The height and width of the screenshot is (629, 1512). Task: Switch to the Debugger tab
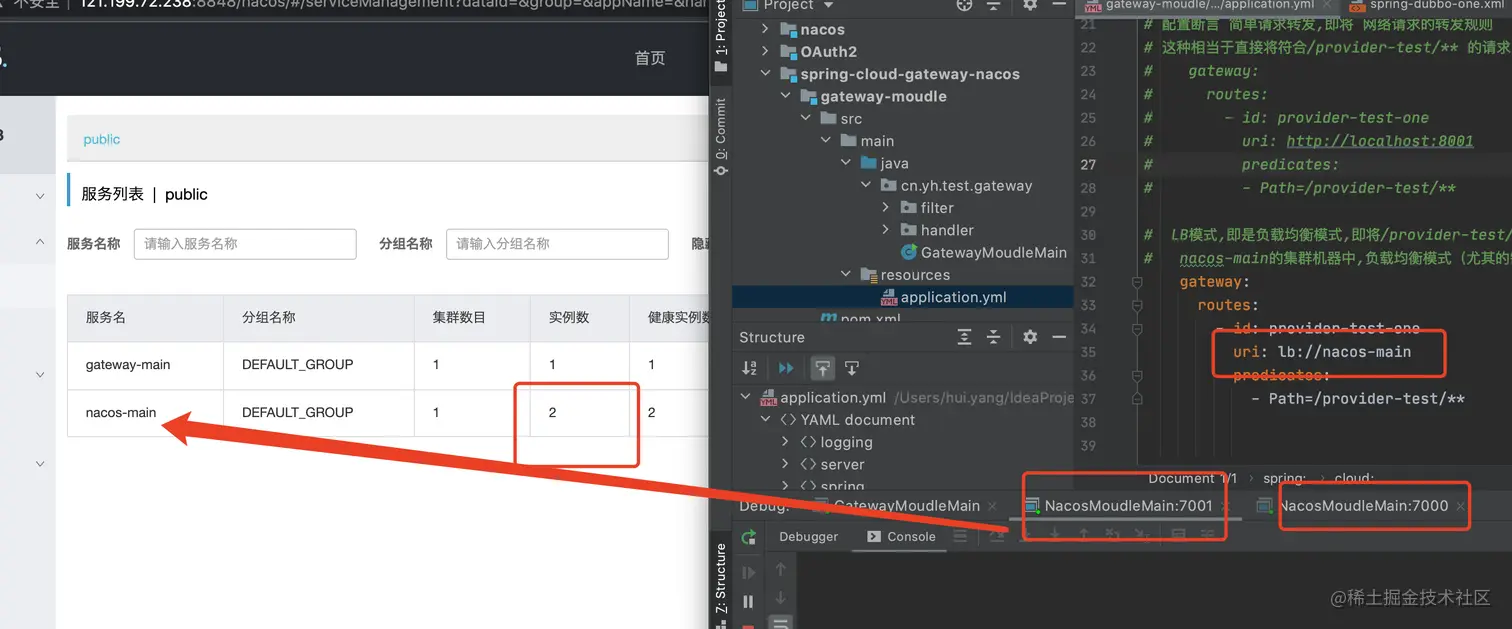[808, 536]
